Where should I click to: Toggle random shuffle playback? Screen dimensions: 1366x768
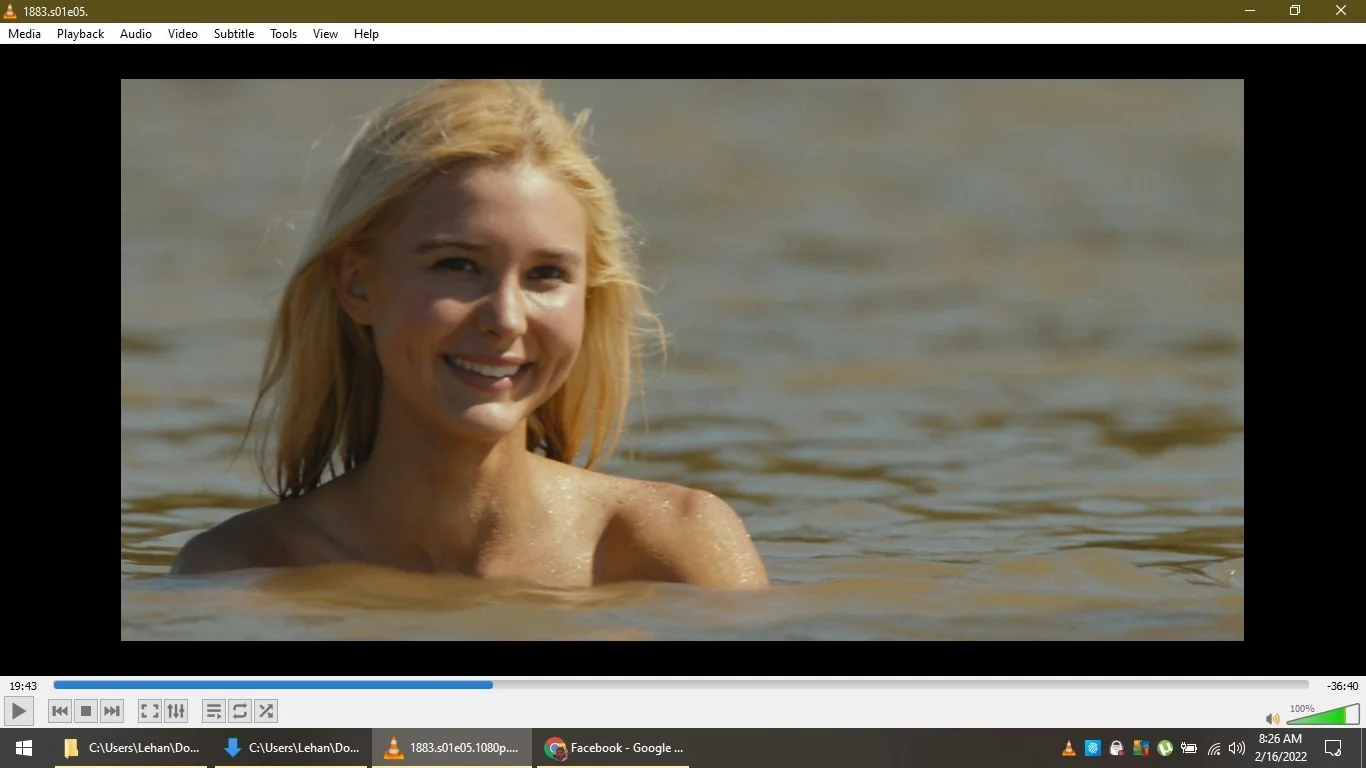(x=266, y=711)
